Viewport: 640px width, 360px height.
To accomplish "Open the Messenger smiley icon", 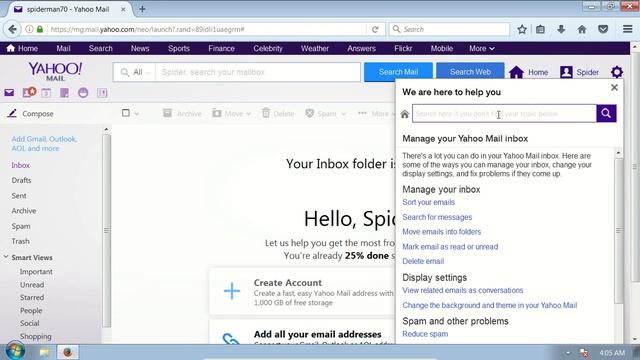I will 83,93.
